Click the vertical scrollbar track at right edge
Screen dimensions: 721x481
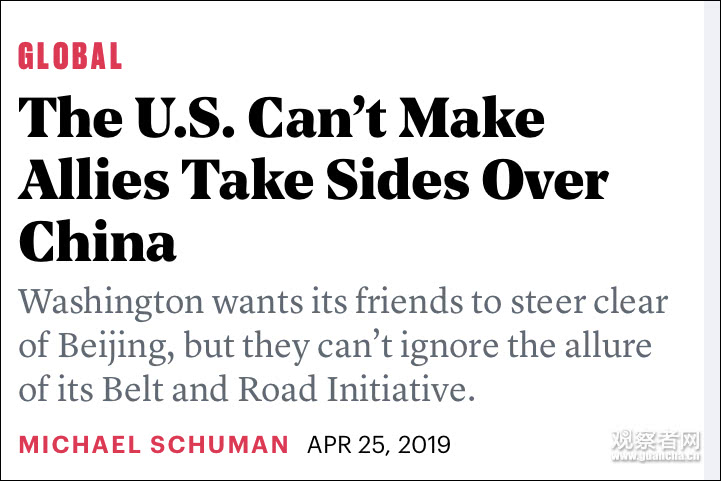click(712, 240)
